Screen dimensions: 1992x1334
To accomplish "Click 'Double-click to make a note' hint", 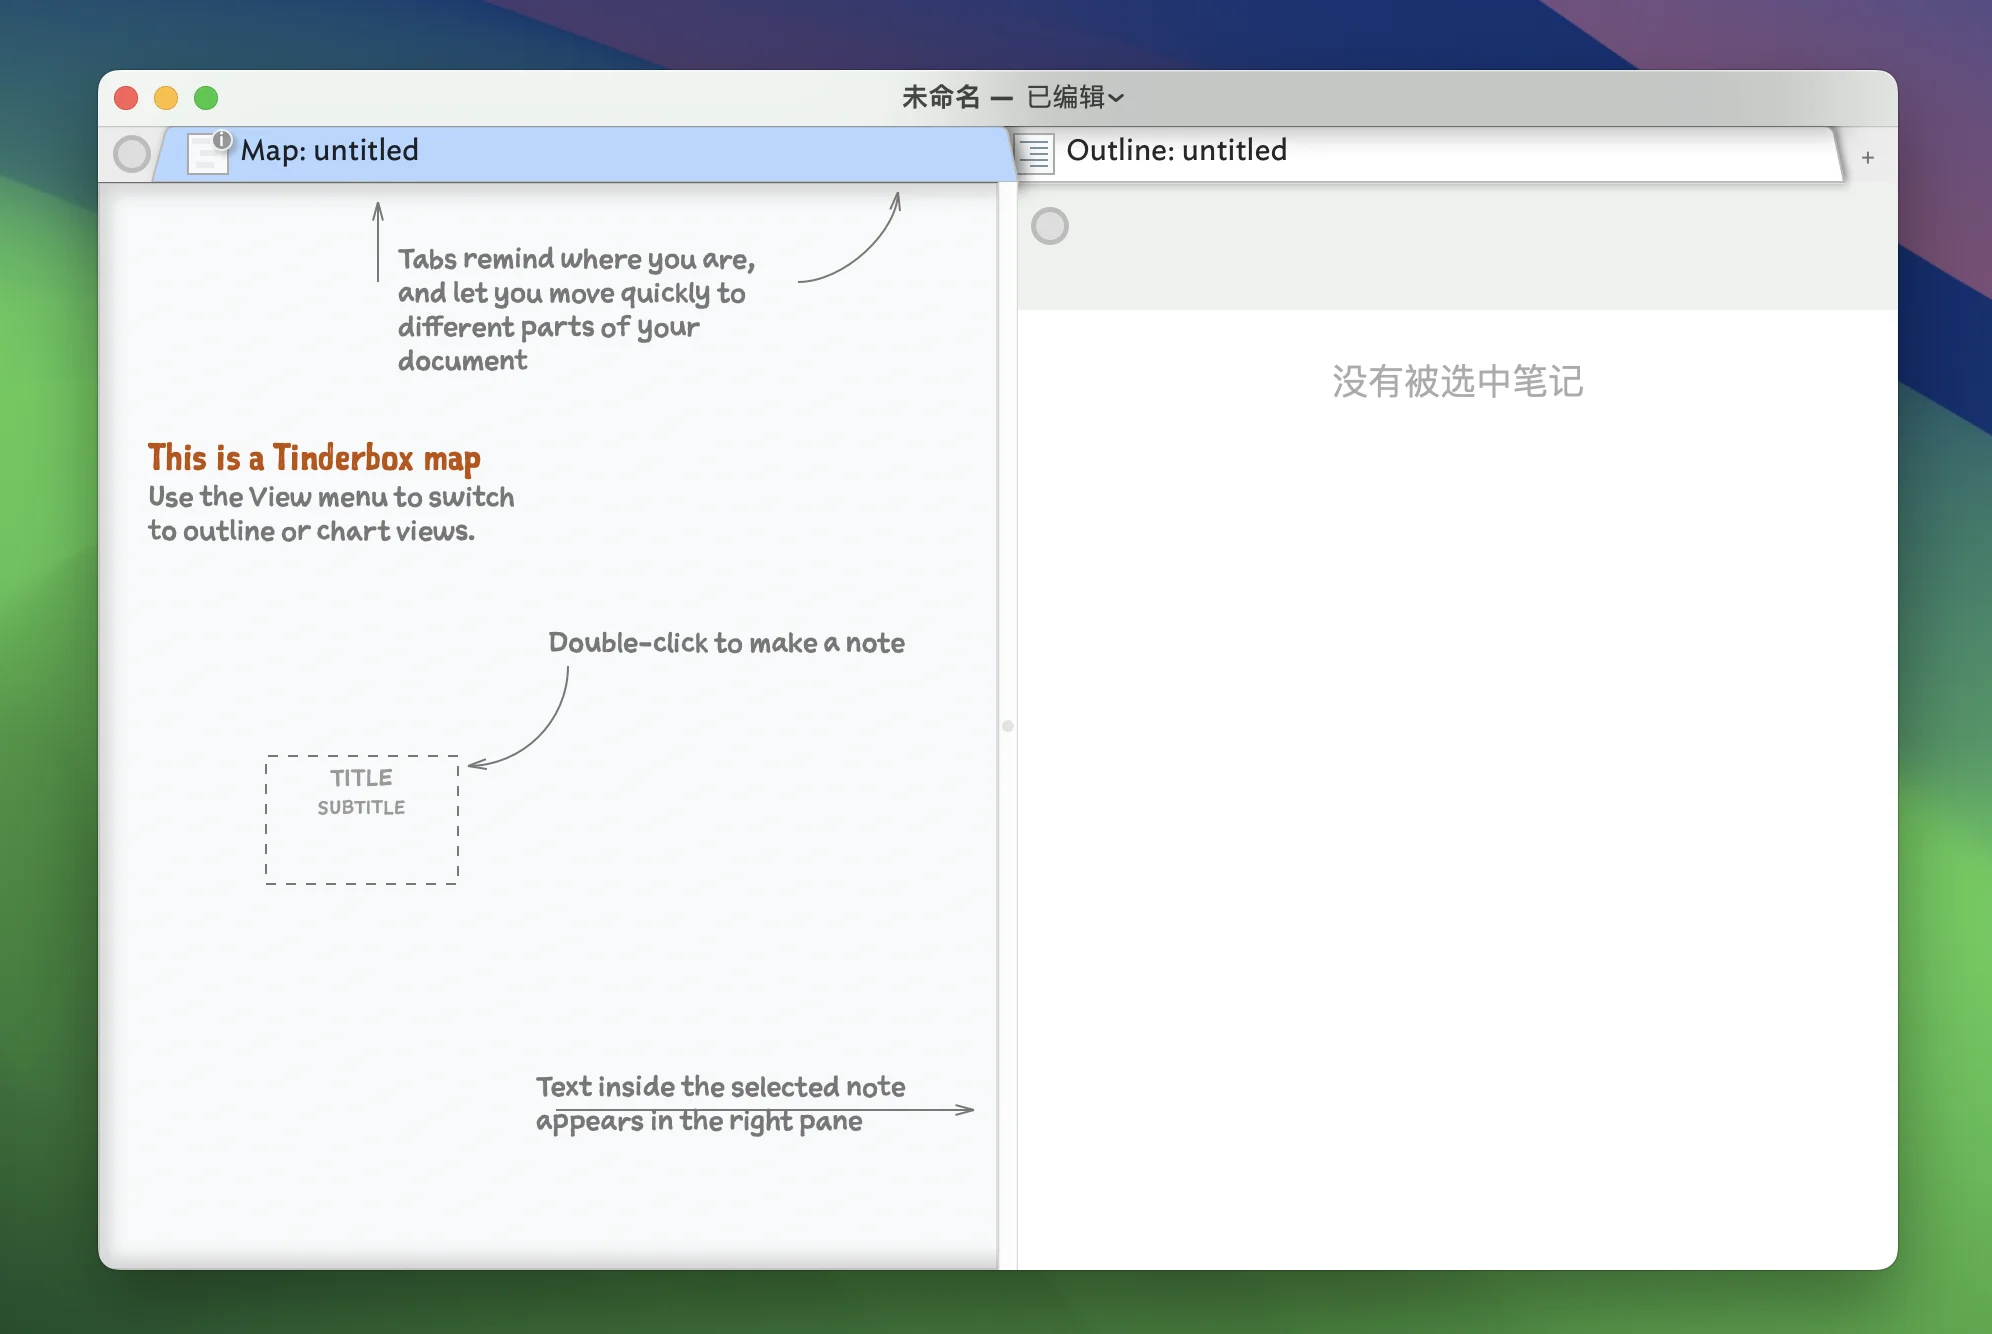I will click(x=726, y=643).
